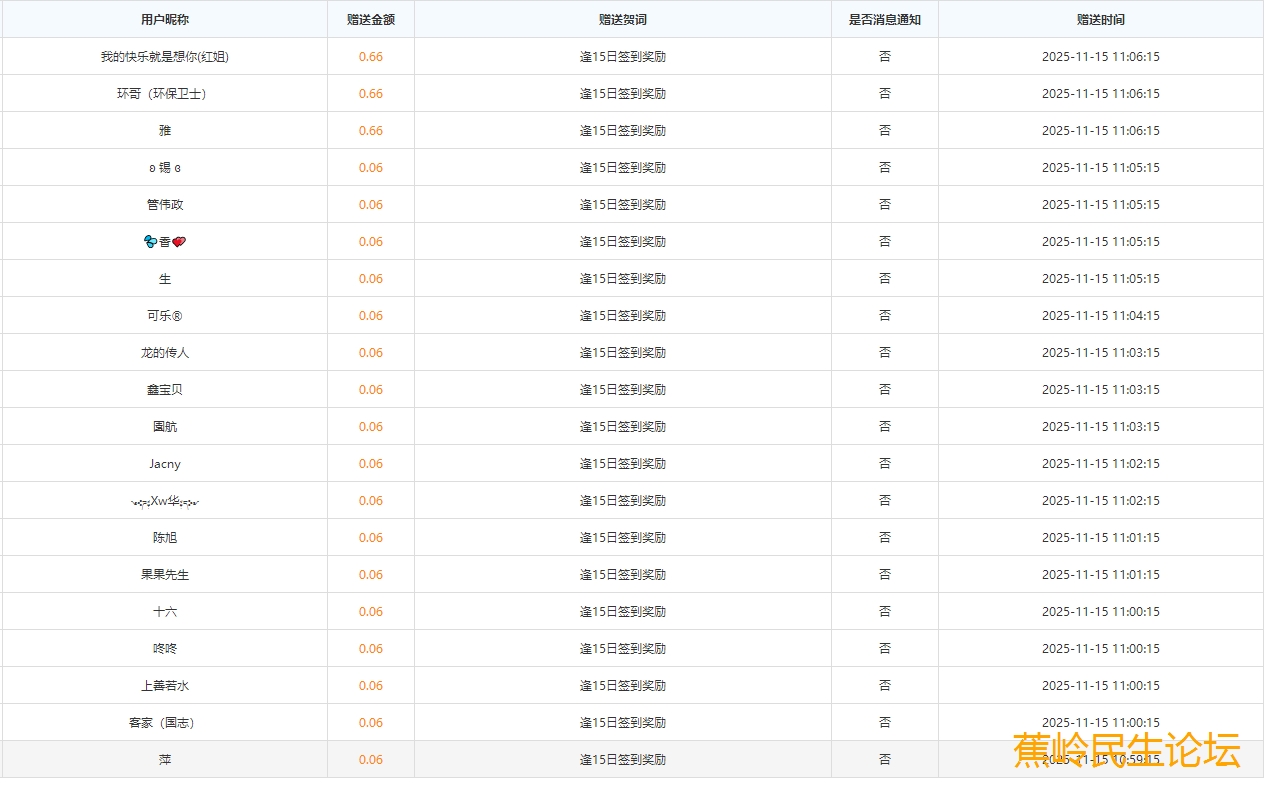Select the username Jacny
This screenshot has height=786, width=1267.
[x=164, y=464]
